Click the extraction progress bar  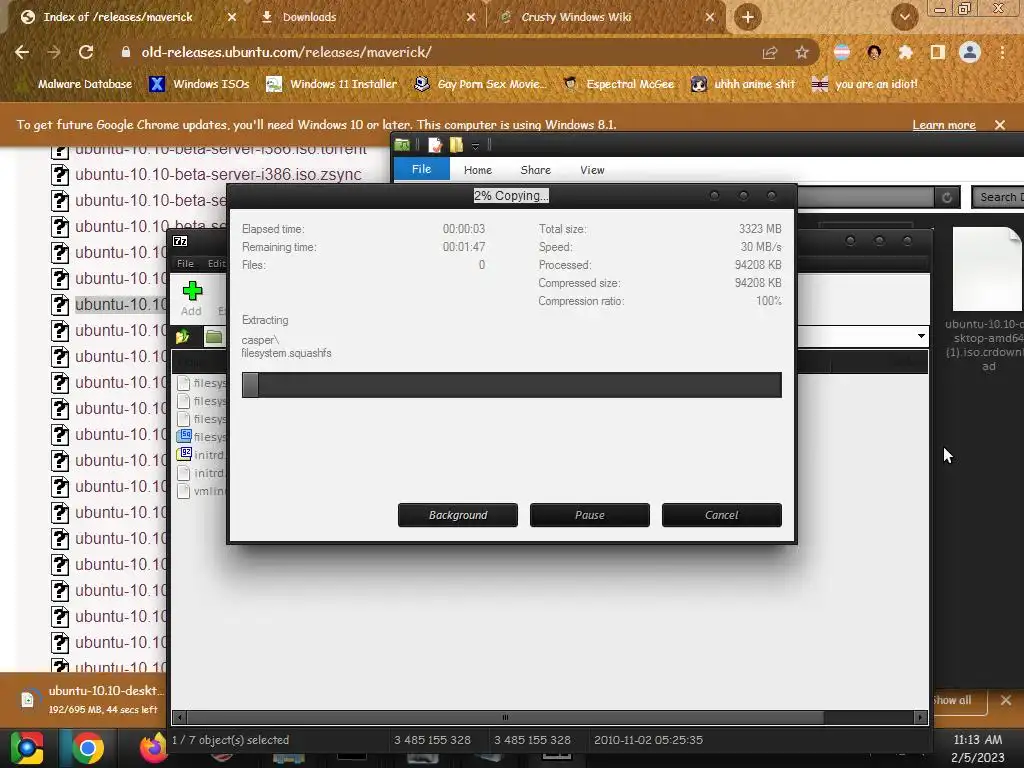pos(511,385)
